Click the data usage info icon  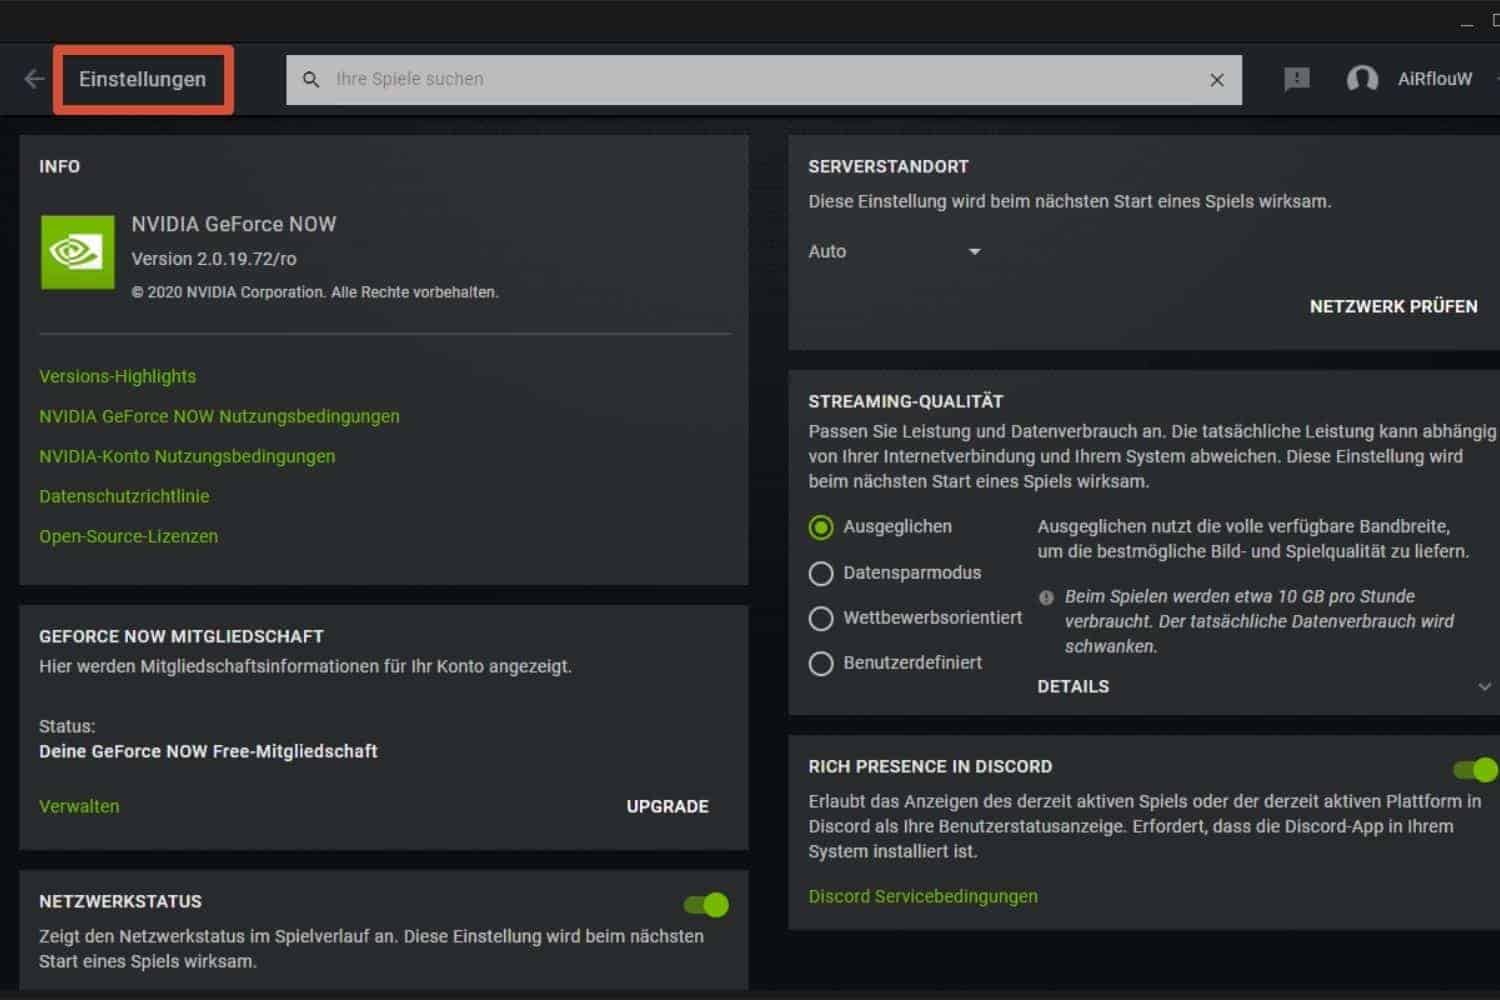tap(1046, 597)
